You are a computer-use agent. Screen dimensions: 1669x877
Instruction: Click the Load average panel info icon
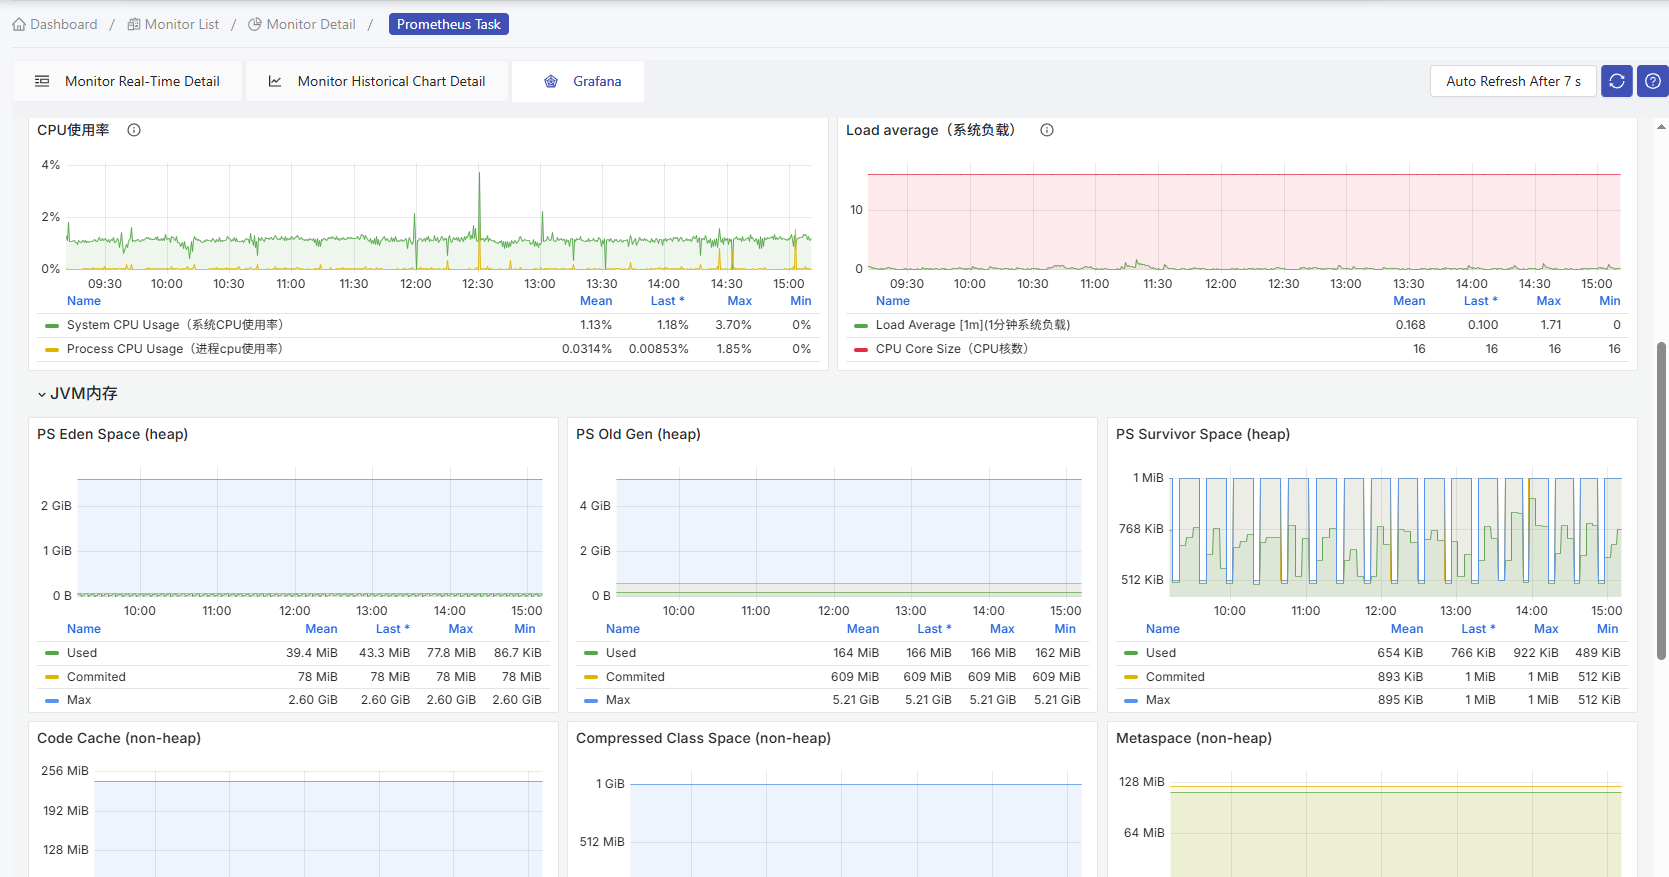coord(1047,130)
